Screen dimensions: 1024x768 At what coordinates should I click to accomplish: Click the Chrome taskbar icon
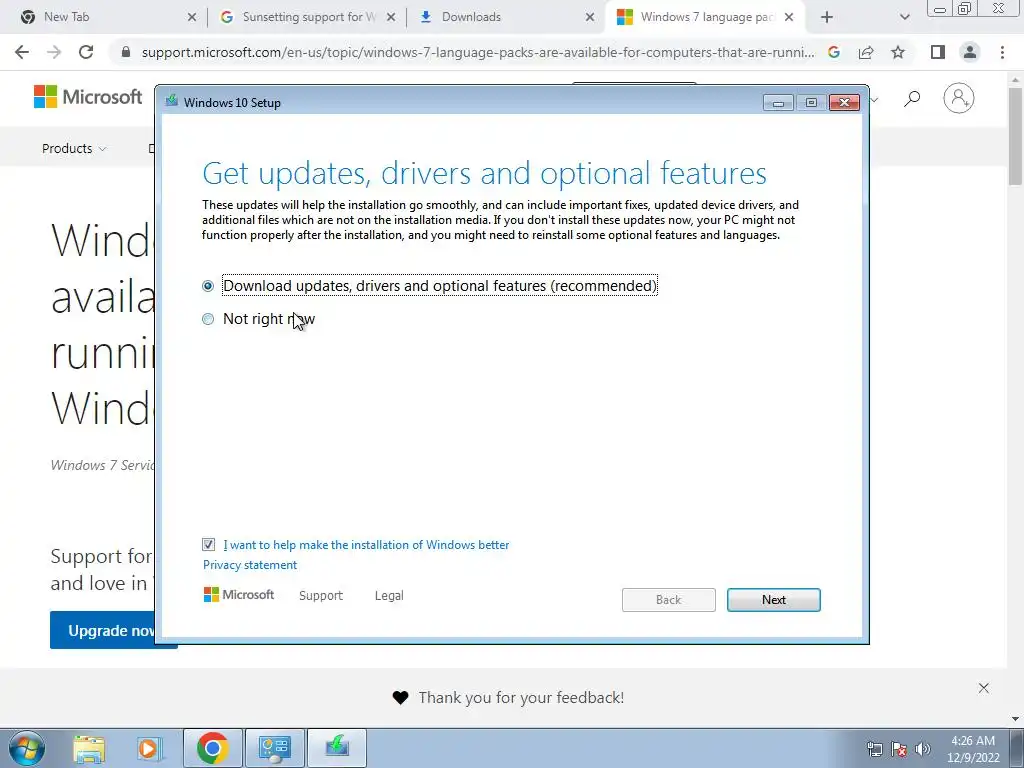click(212, 748)
